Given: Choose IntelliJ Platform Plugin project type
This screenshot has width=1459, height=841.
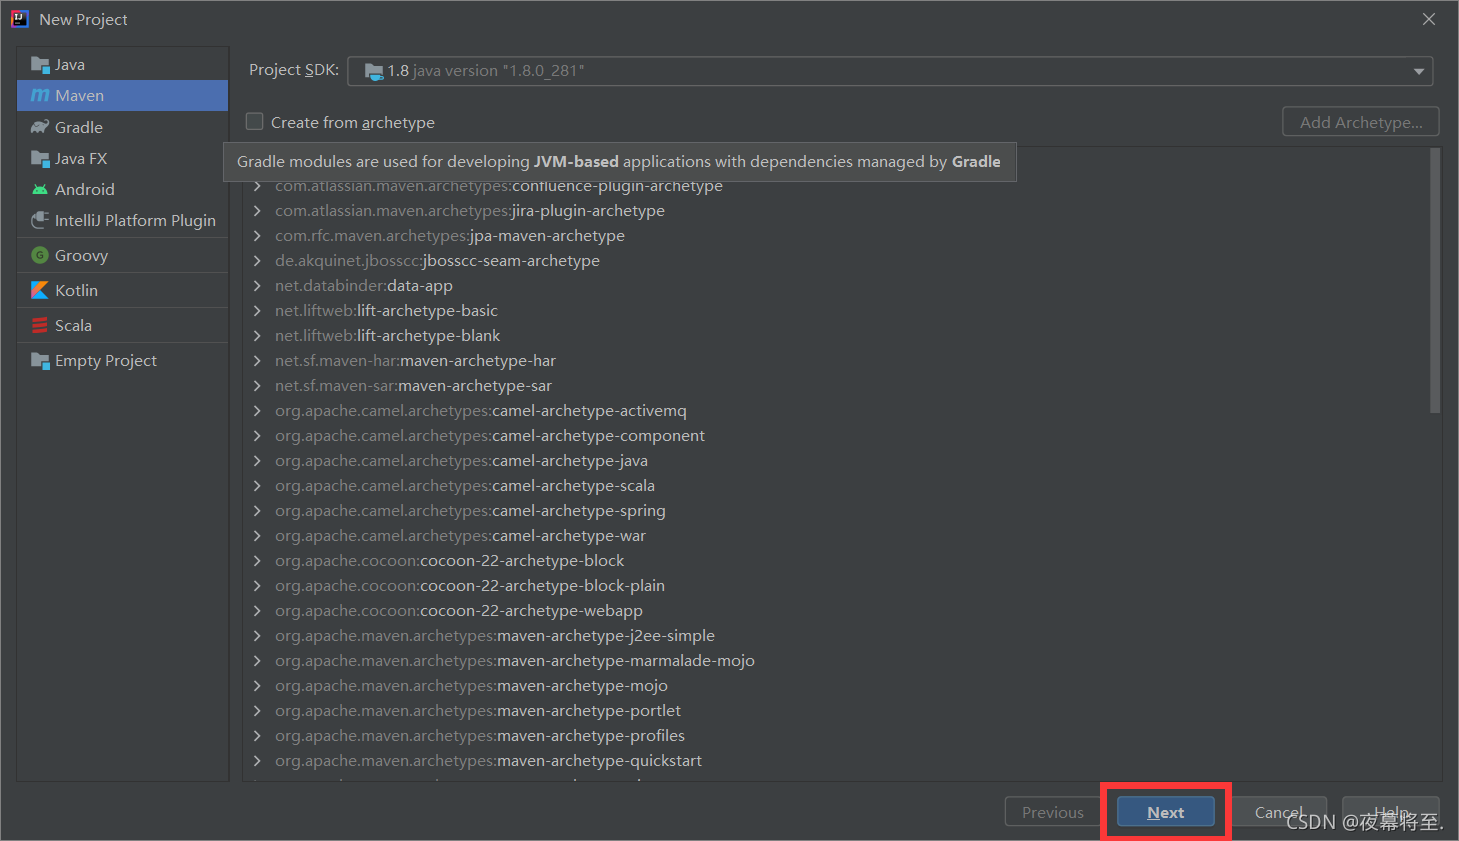Looking at the screenshot, I should click(122, 220).
